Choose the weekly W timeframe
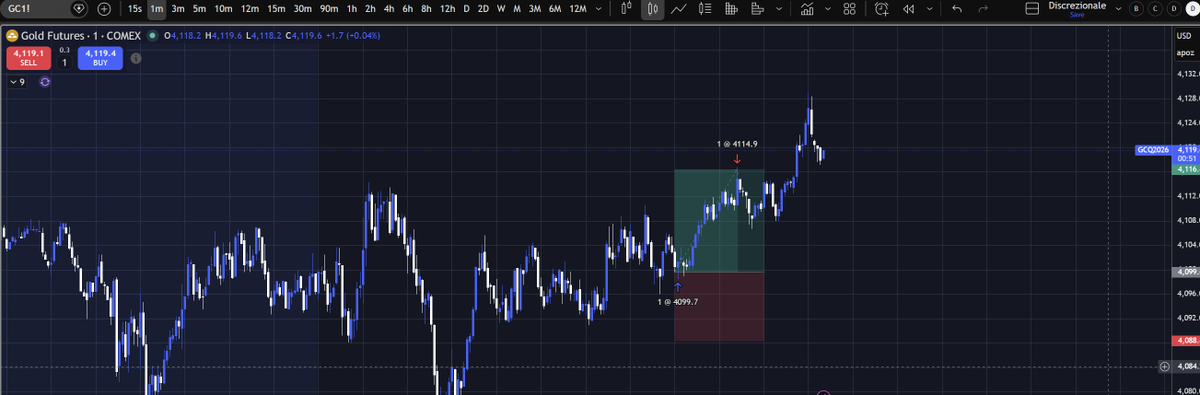1200x395 pixels. (501, 9)
